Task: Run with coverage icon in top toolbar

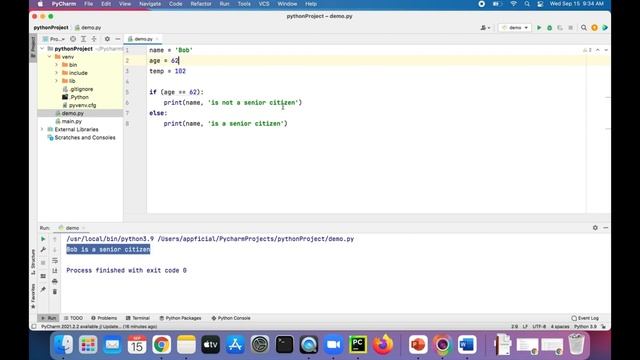Action: [560, 28]
